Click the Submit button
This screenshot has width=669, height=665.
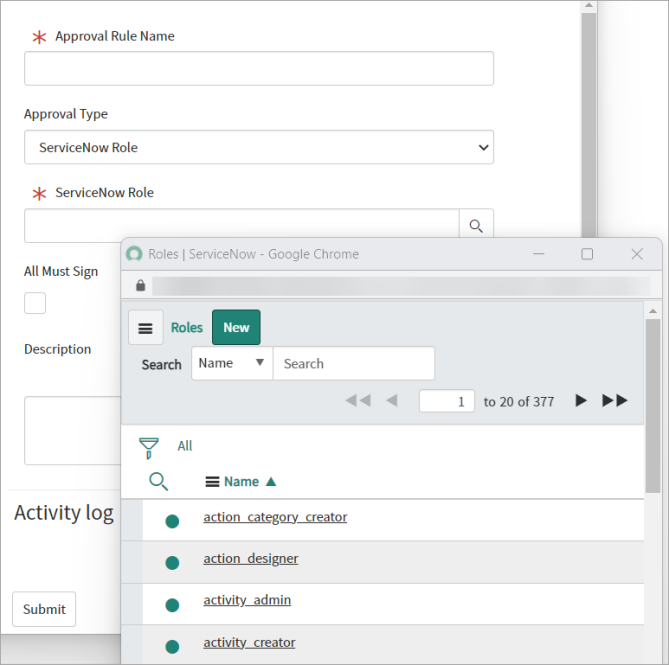(44, 609)
